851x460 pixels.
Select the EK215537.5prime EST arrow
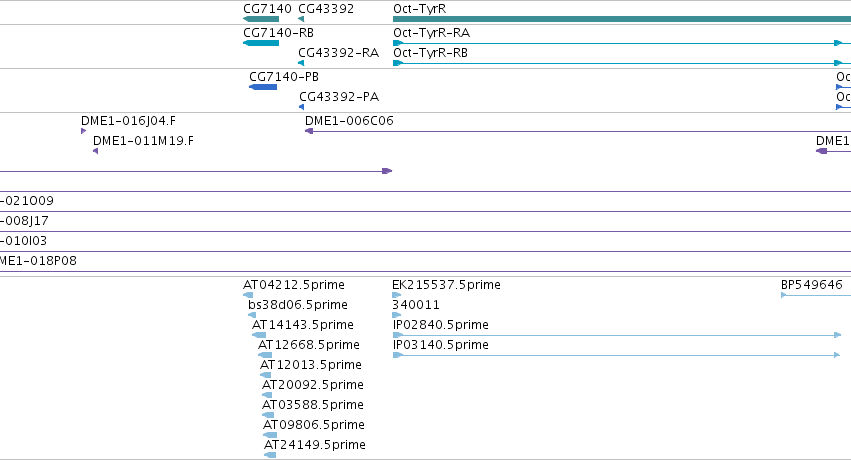(x=397, y=295)
